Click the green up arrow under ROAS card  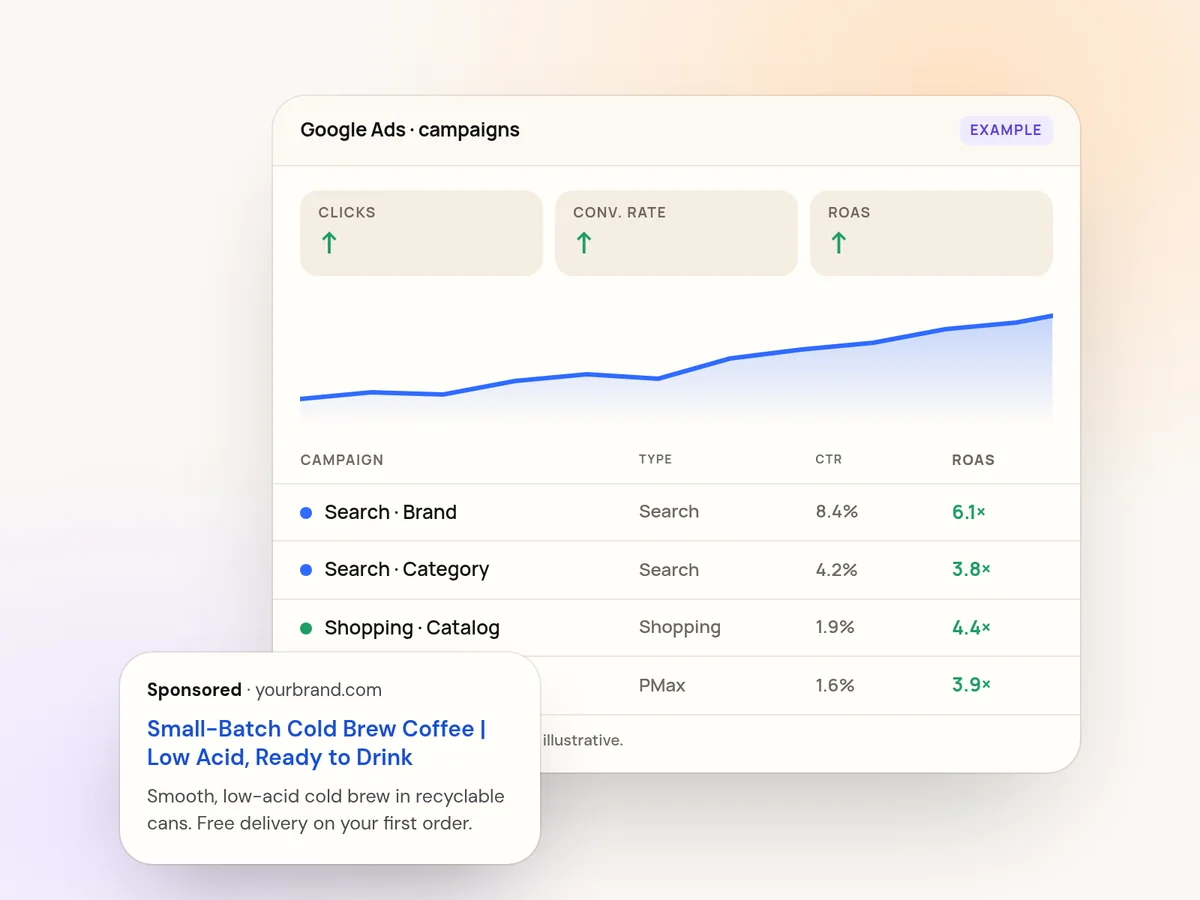[839, 242]
